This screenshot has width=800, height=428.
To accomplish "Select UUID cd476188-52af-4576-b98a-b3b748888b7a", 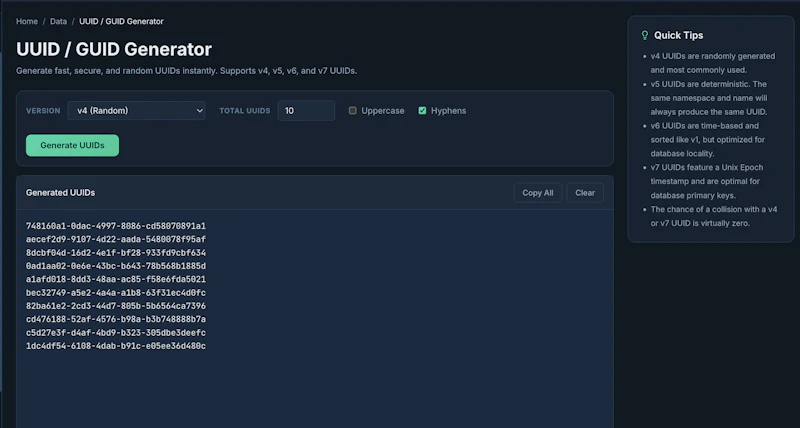I will tap(116, 319).
